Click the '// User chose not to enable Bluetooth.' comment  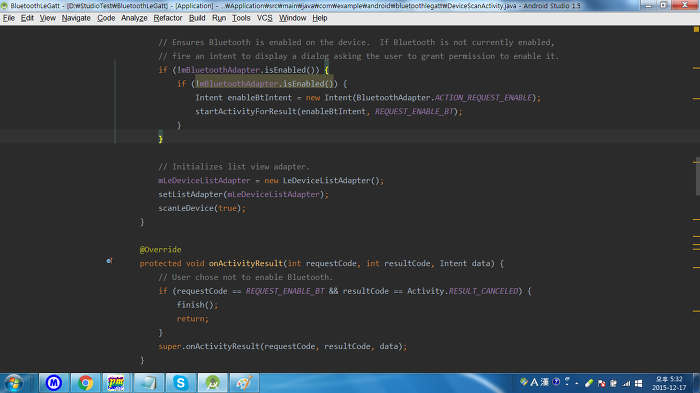[x=246, y=277]
